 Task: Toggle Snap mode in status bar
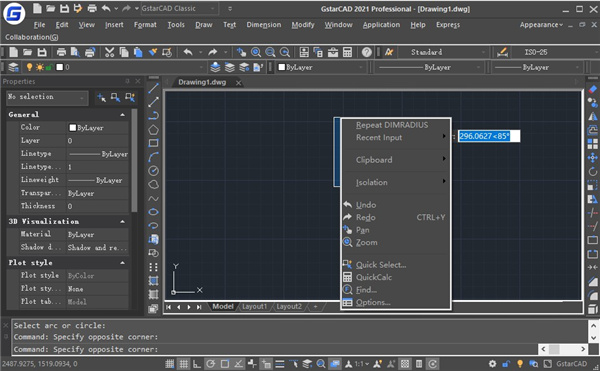pos(170,364)
